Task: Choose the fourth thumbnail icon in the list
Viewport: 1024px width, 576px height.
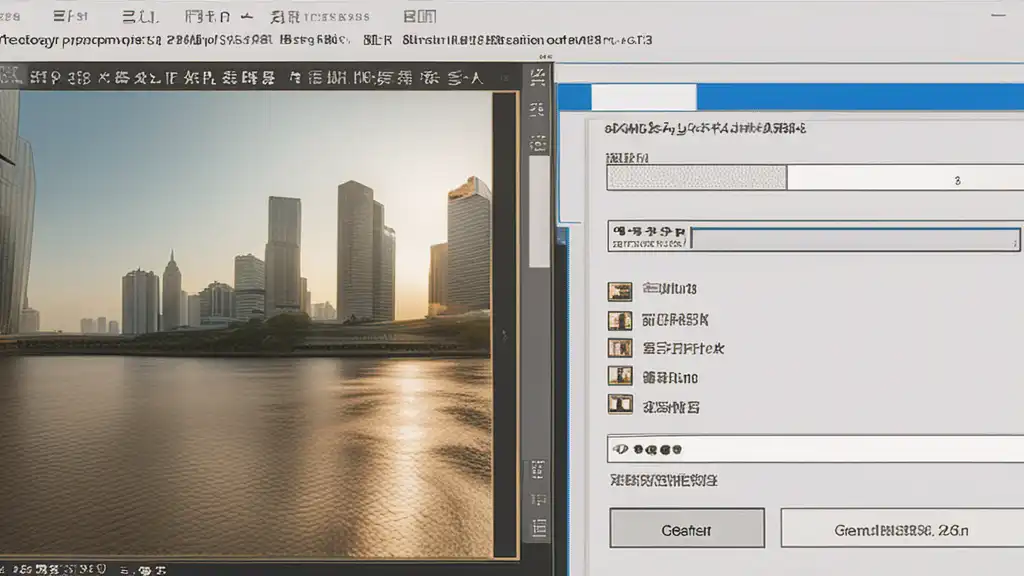Action: click(x=620, y=377)
